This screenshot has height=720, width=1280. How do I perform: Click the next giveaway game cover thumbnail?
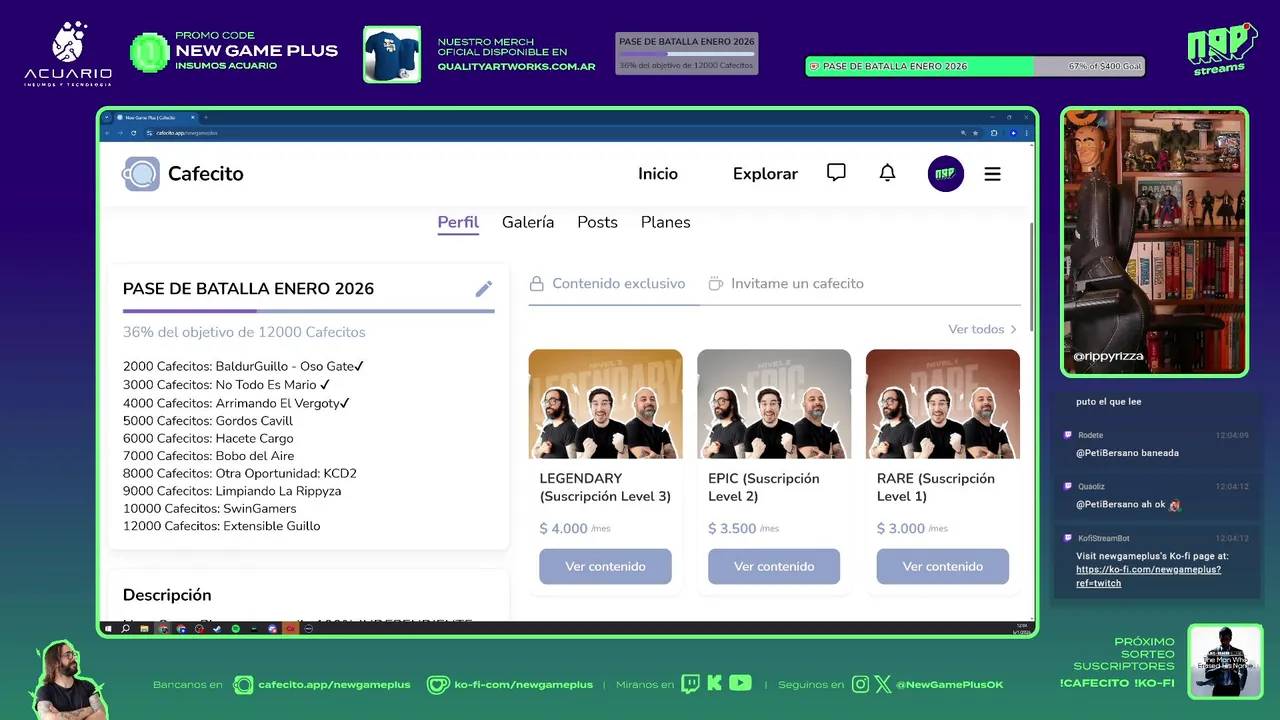tap(1225, 661)
